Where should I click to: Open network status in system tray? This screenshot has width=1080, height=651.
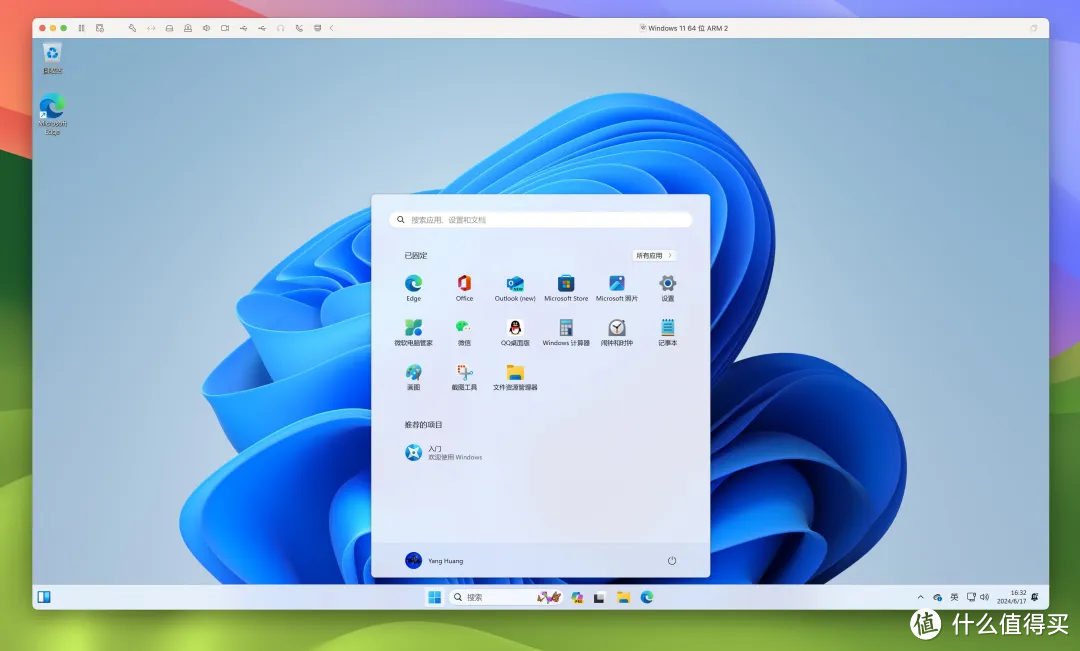pyautogui.click(x=971, y=597)
